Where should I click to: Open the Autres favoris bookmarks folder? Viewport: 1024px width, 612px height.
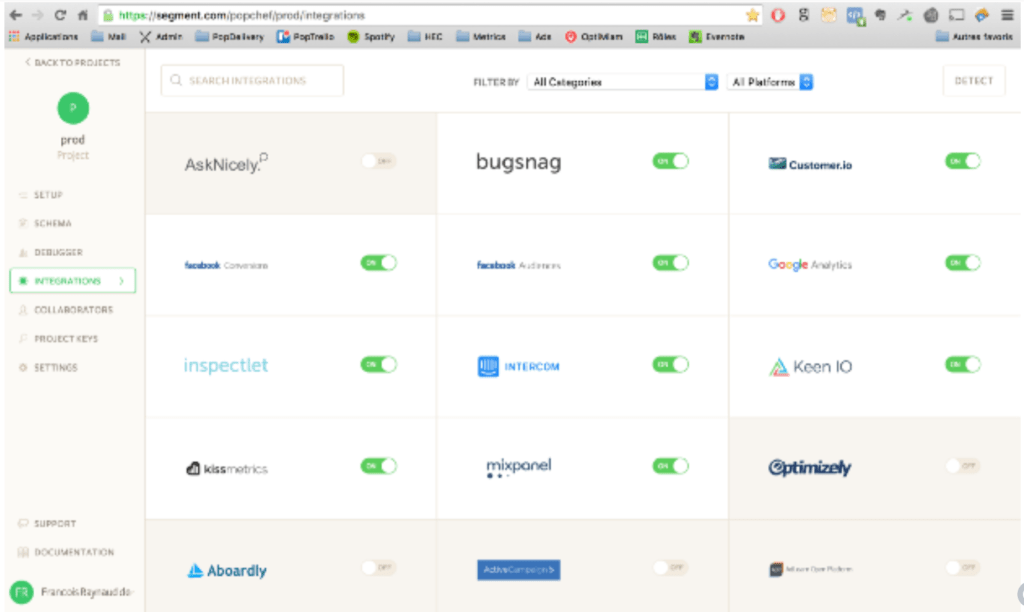coord(974,37)
